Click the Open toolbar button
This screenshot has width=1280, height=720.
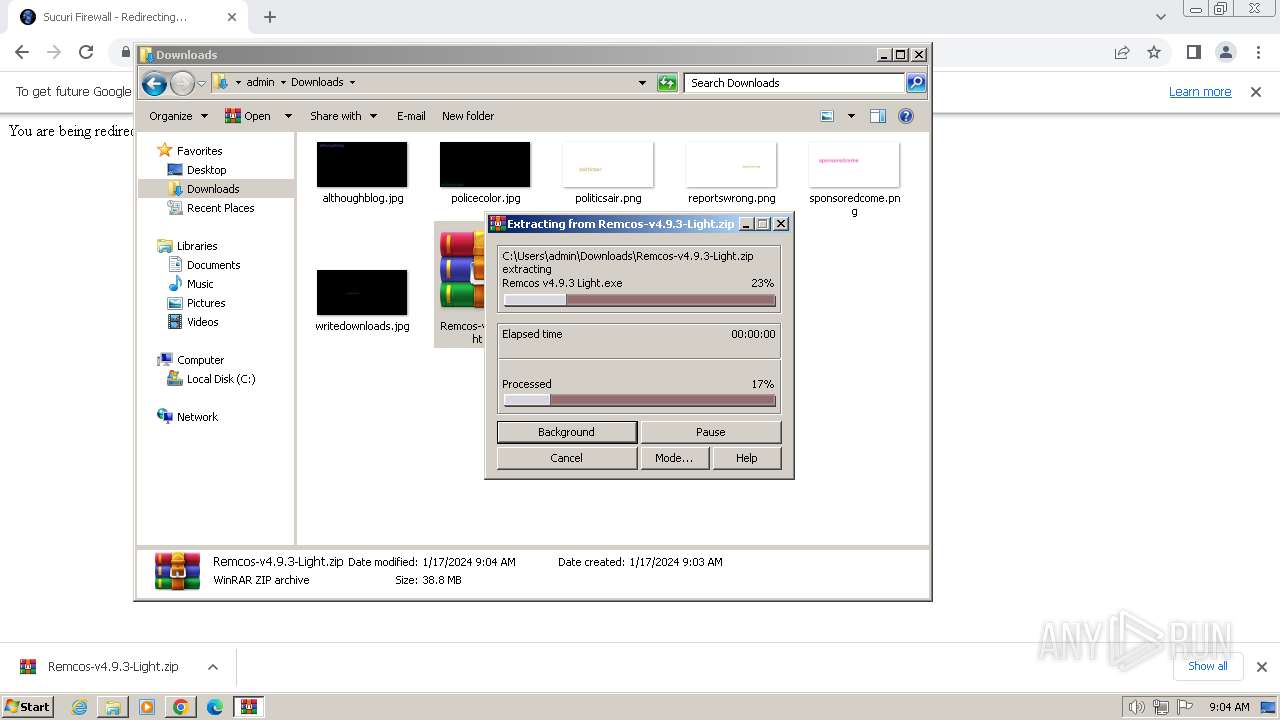pyautogui.click(x=248, y=116)
